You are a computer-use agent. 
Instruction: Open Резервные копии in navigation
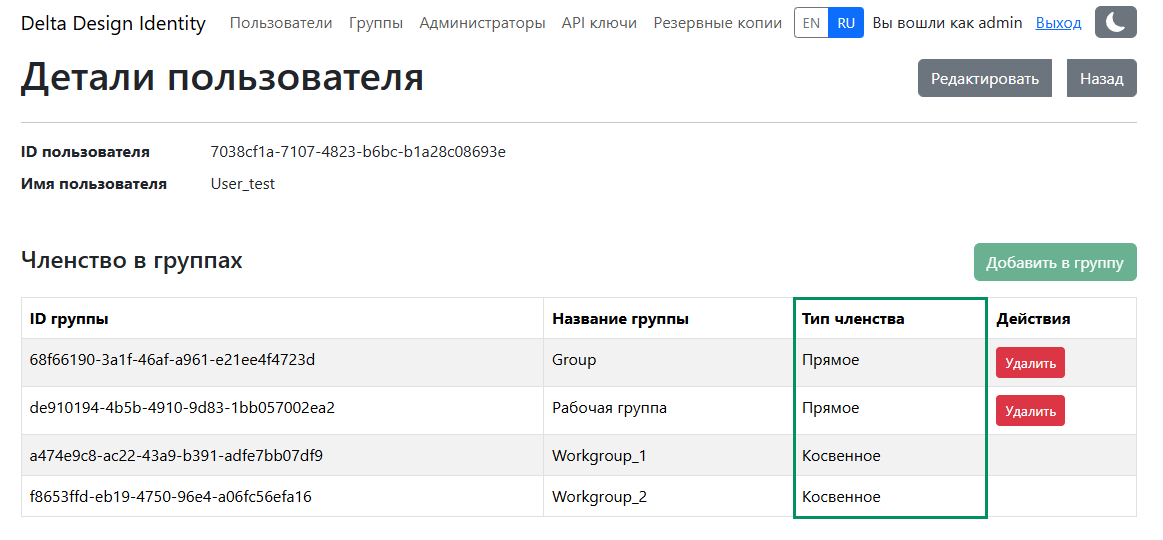[x=717, y=23]
